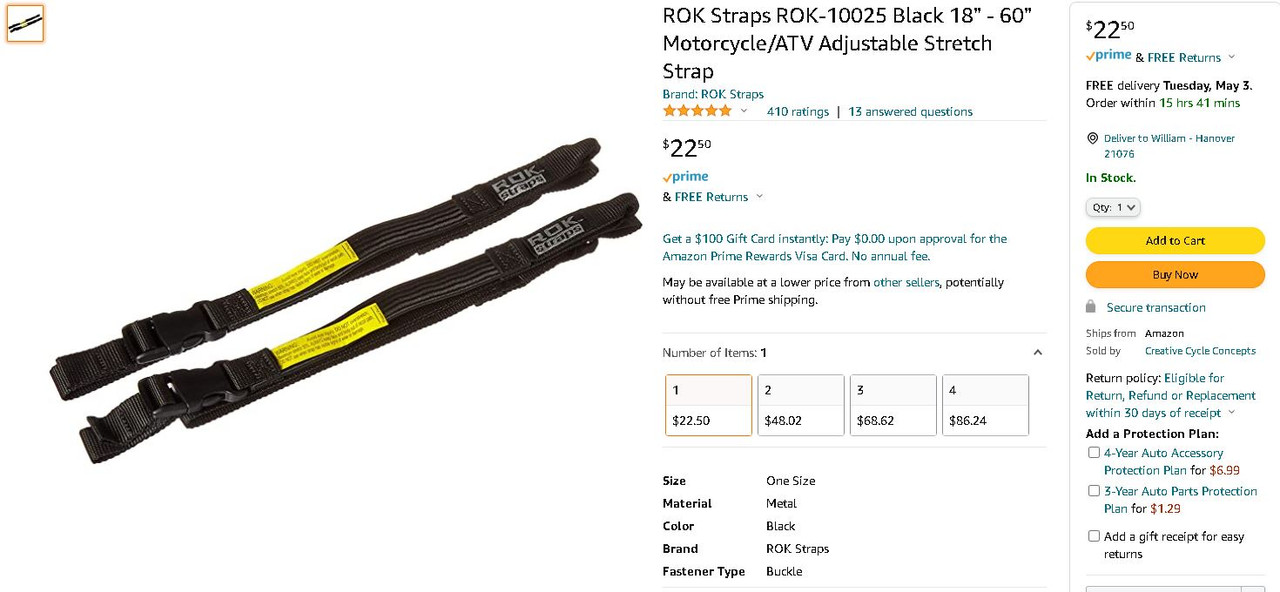Click the deliver-to location pin icon
The width and height of the screenshot is (1280, 592).
click(x=1092, y=139)
